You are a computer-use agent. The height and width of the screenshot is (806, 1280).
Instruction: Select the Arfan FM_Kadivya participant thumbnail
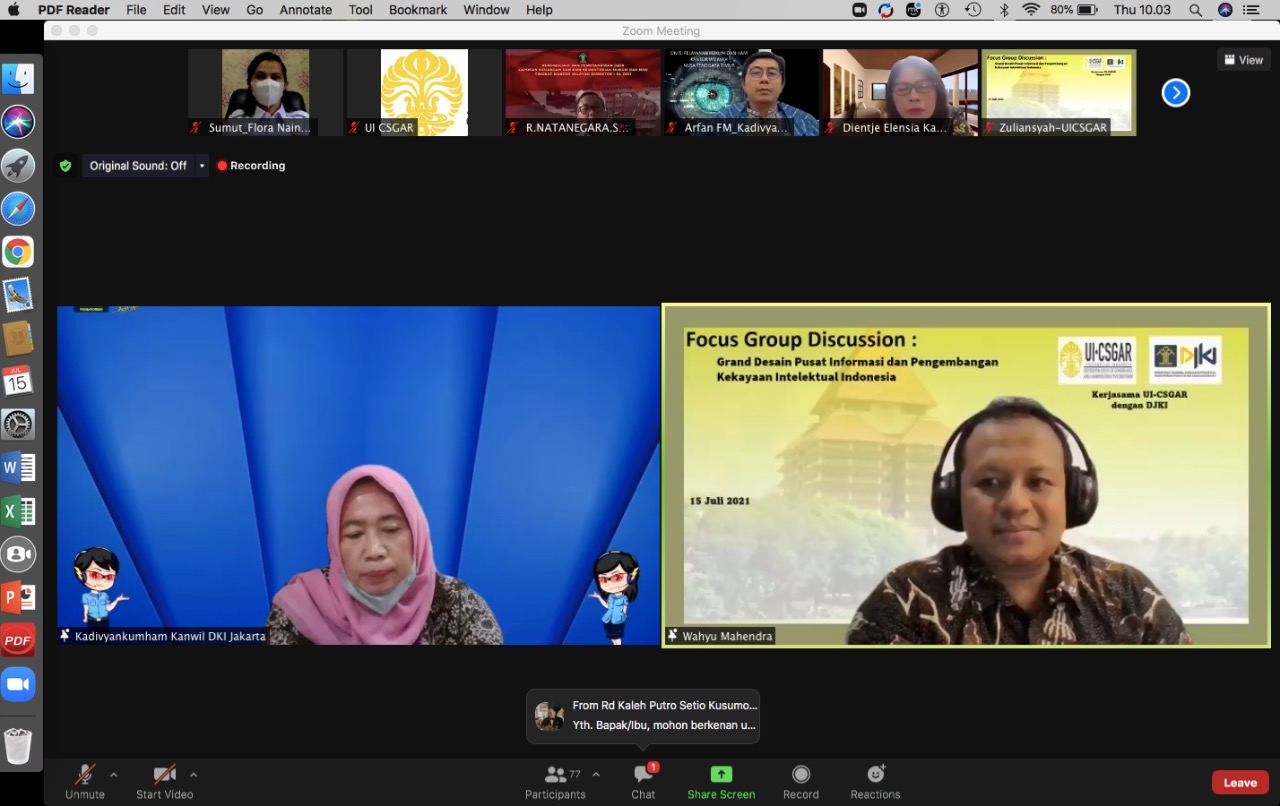coord(741,92)
